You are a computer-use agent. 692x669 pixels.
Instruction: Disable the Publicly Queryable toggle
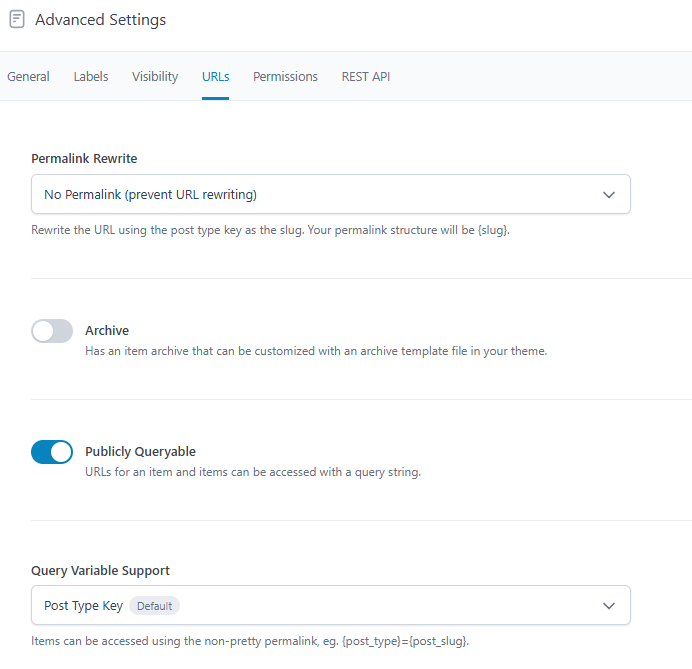52,452
